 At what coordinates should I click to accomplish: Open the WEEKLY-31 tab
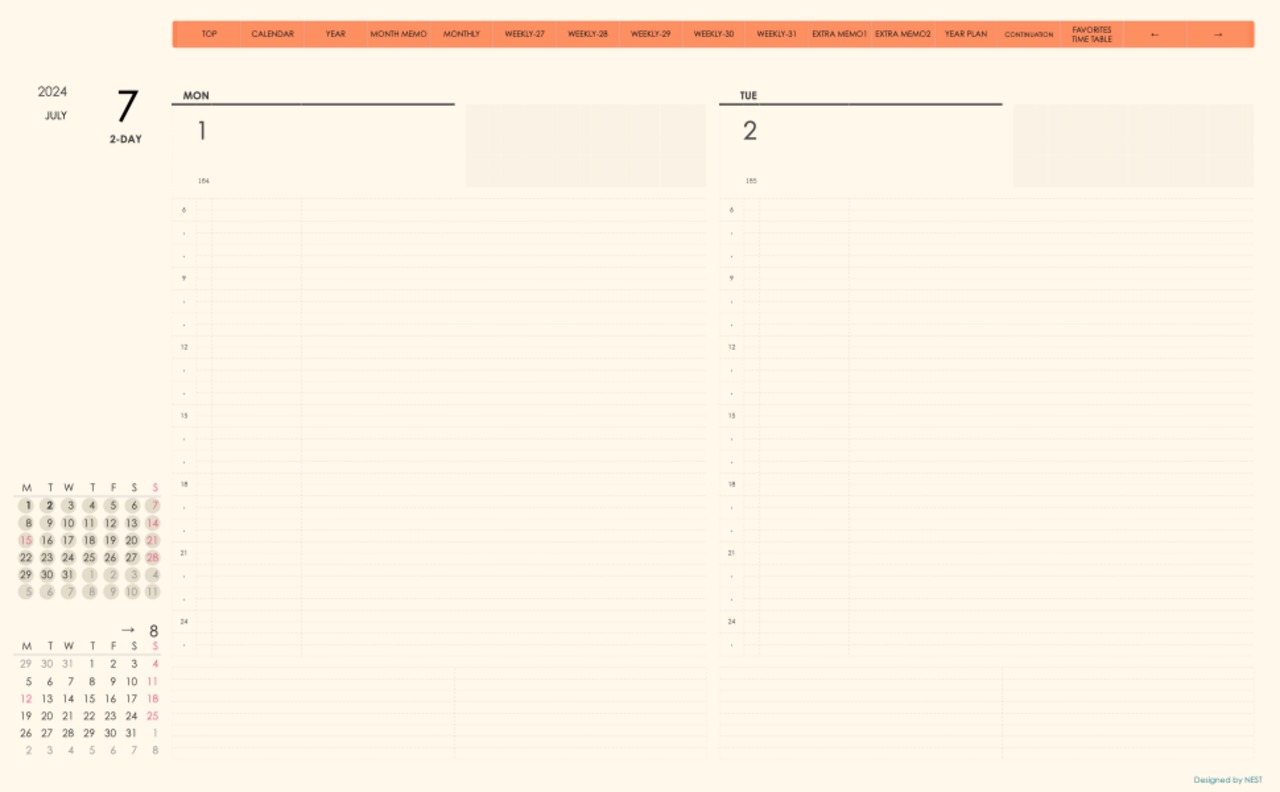[777, 34]
